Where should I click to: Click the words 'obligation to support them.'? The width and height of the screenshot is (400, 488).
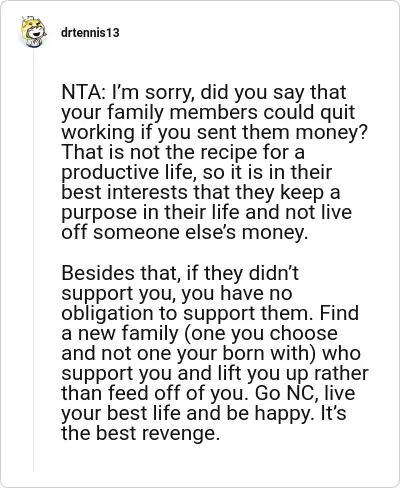[x=188, y=314]
